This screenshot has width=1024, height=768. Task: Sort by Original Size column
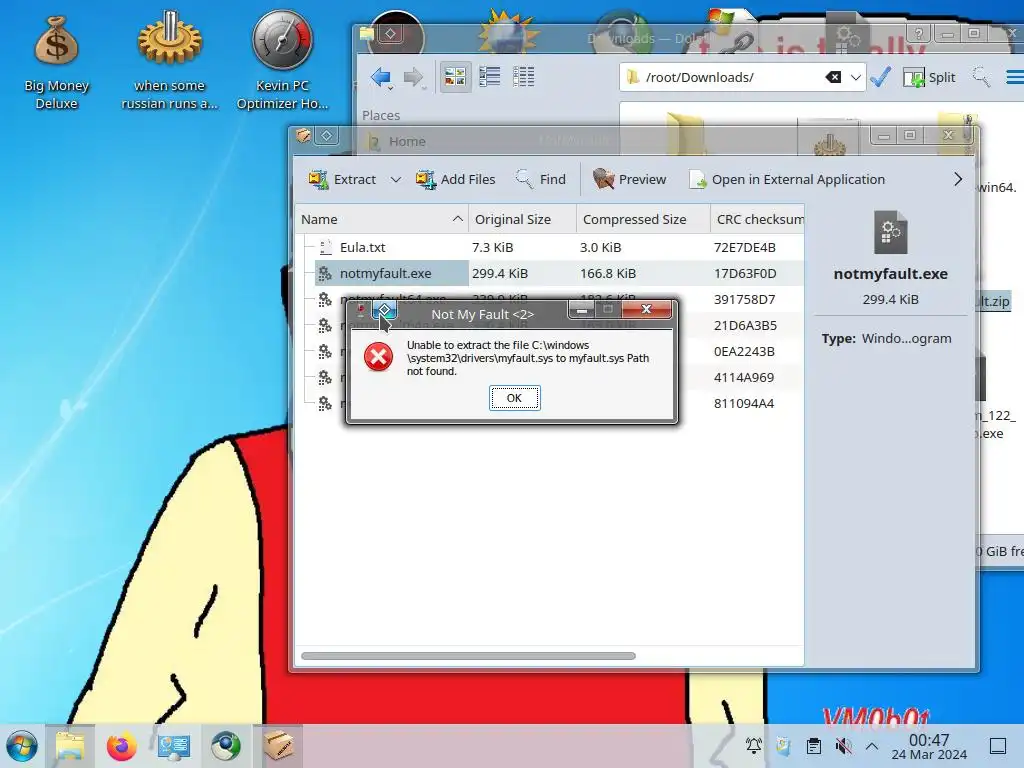(522, 219)
